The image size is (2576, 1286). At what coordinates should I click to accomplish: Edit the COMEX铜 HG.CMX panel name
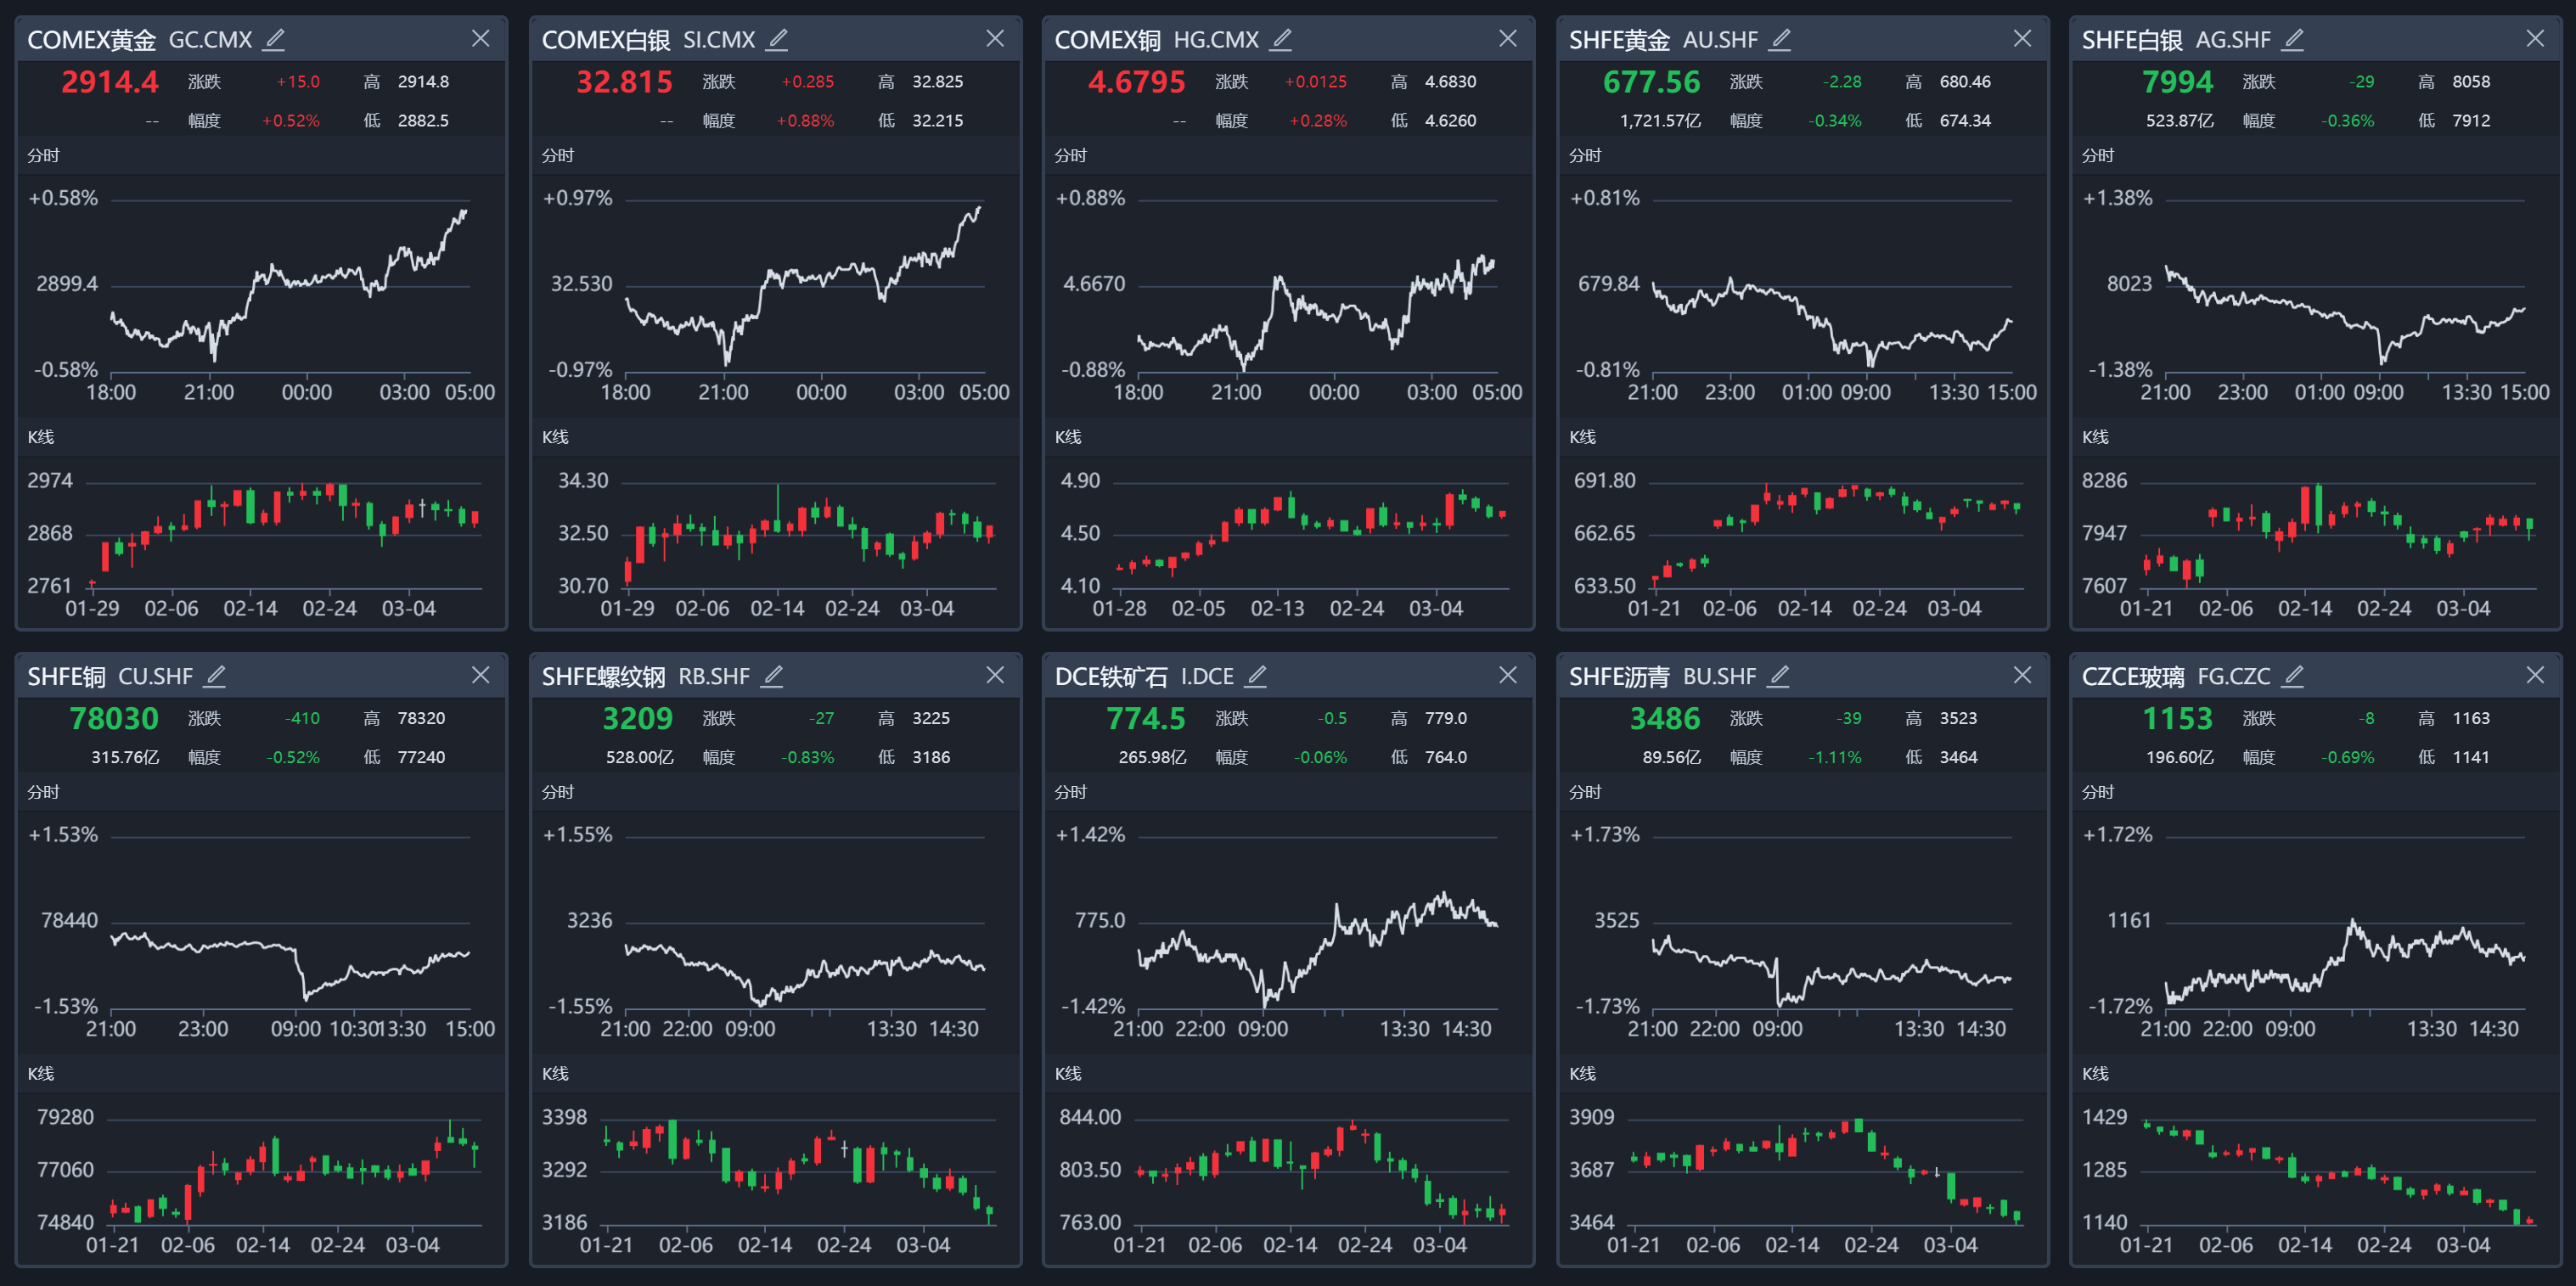pyautogui.click(x=1281, y=39)
